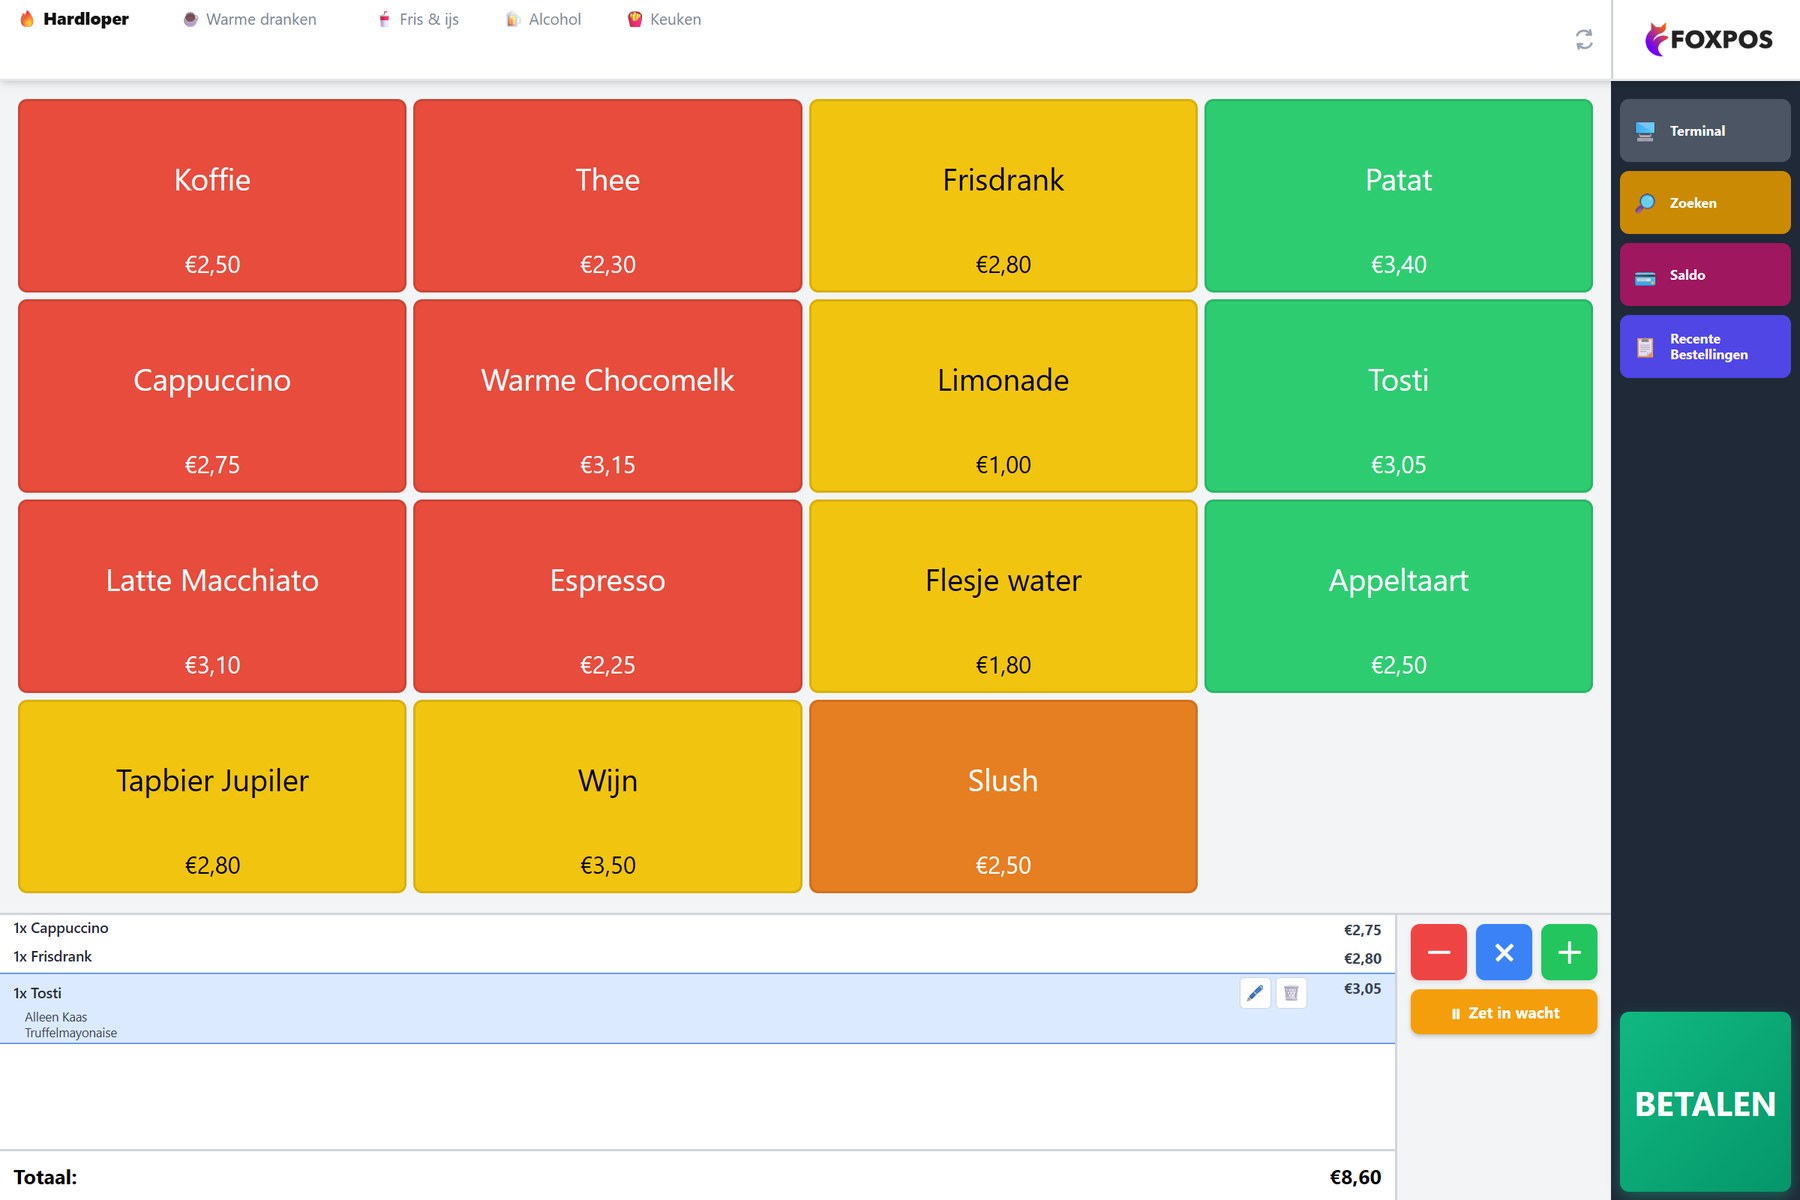Switch to the Warme dranken tab
Image resolution: width=1800 pixels, height=1200 pixels.
[x=250, y=19]
